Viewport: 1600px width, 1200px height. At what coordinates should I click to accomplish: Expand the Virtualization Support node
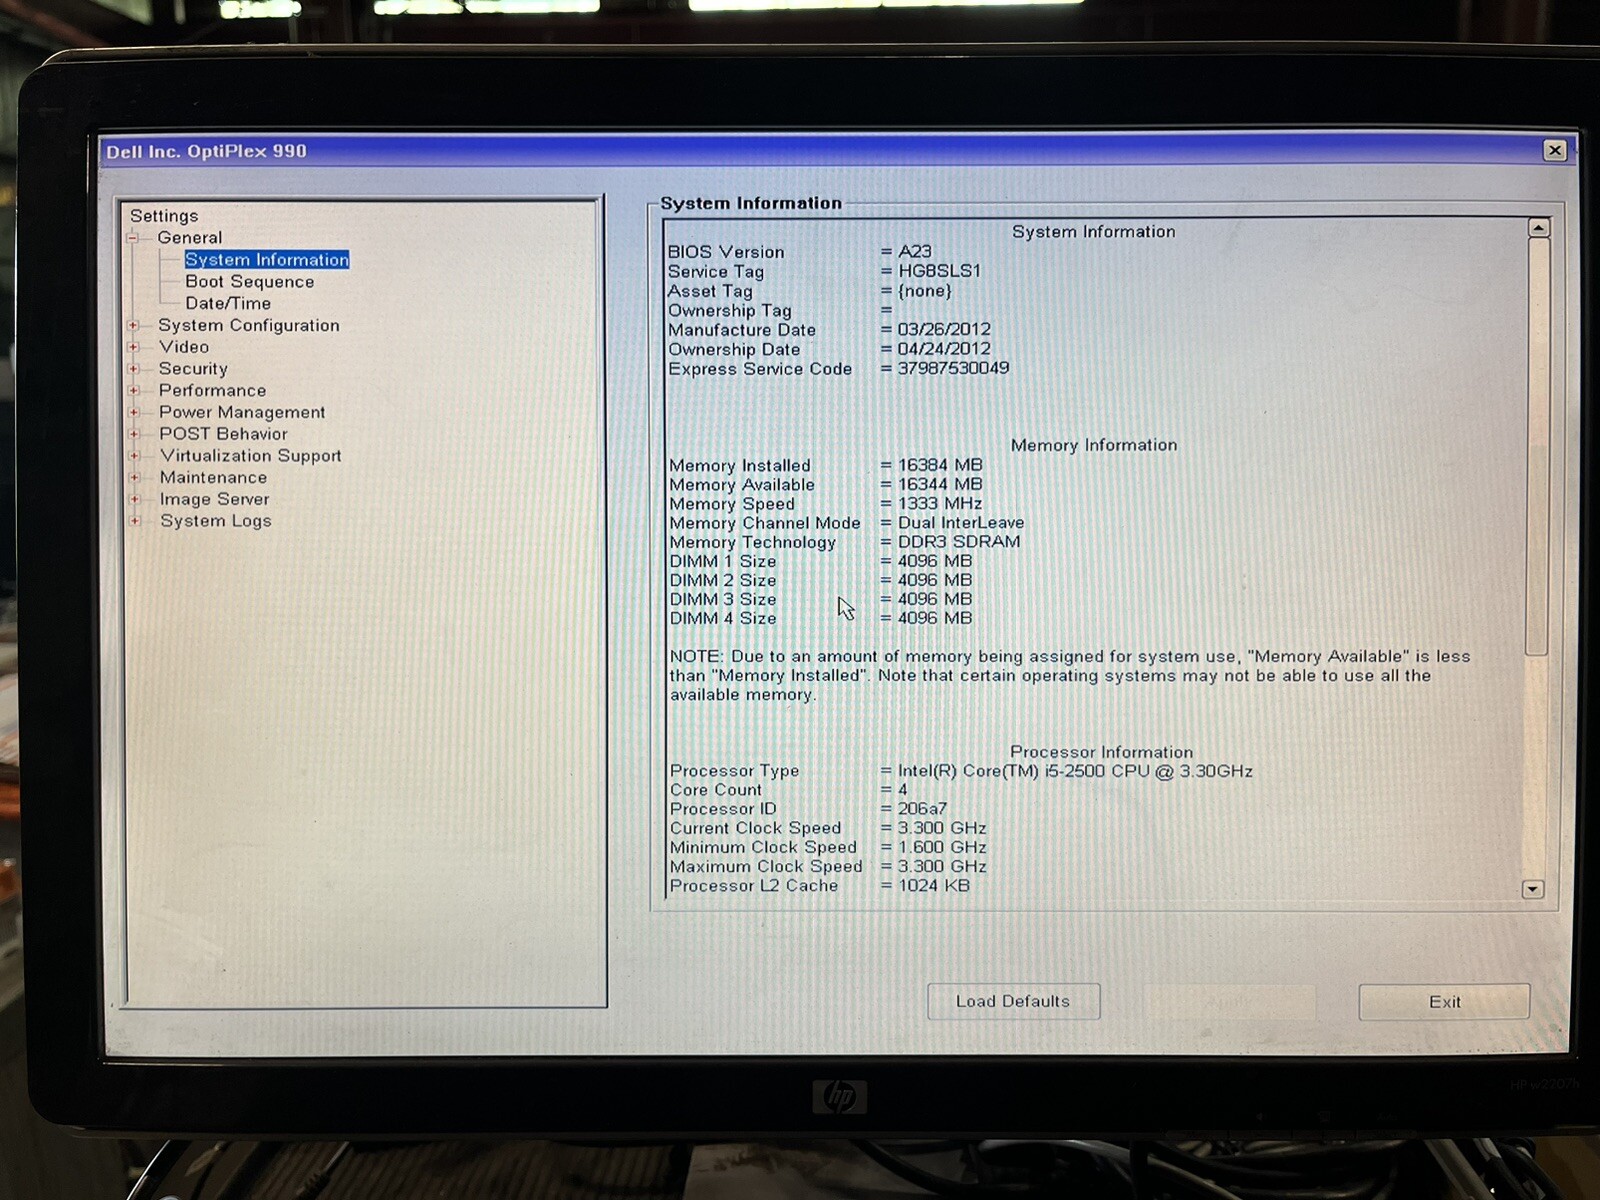point(134,456)
